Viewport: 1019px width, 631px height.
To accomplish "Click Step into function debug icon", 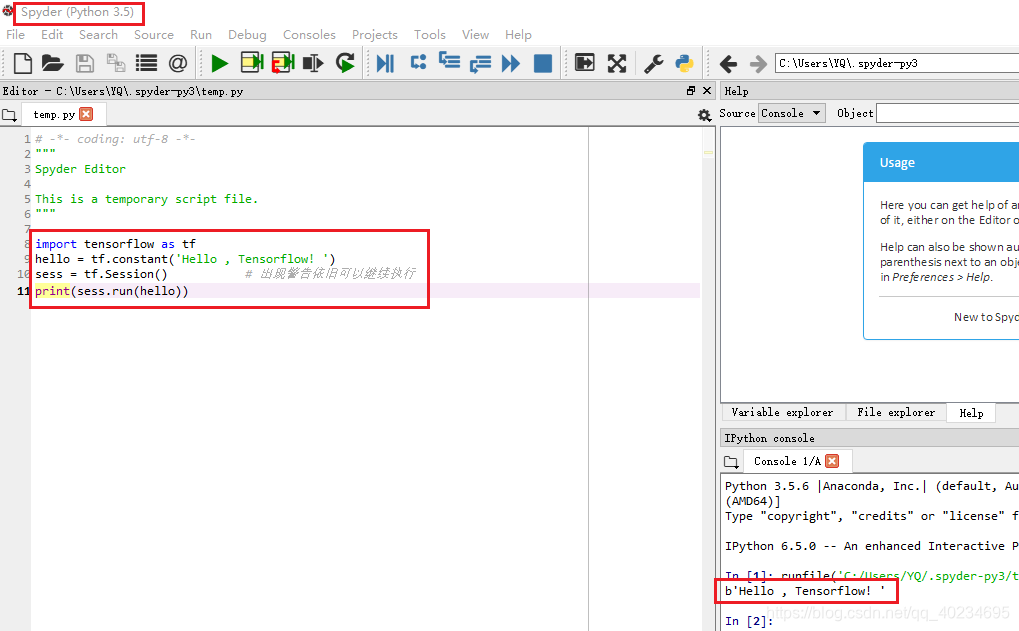I will 449,61.
